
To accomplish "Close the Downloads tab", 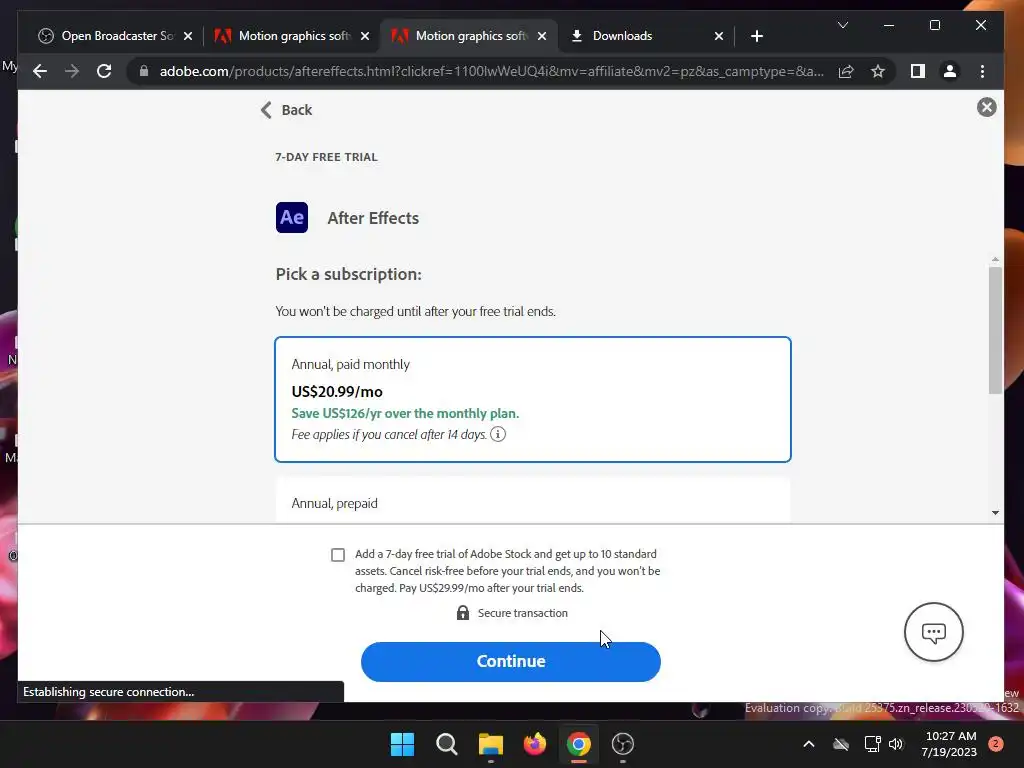I will point(719,36).
